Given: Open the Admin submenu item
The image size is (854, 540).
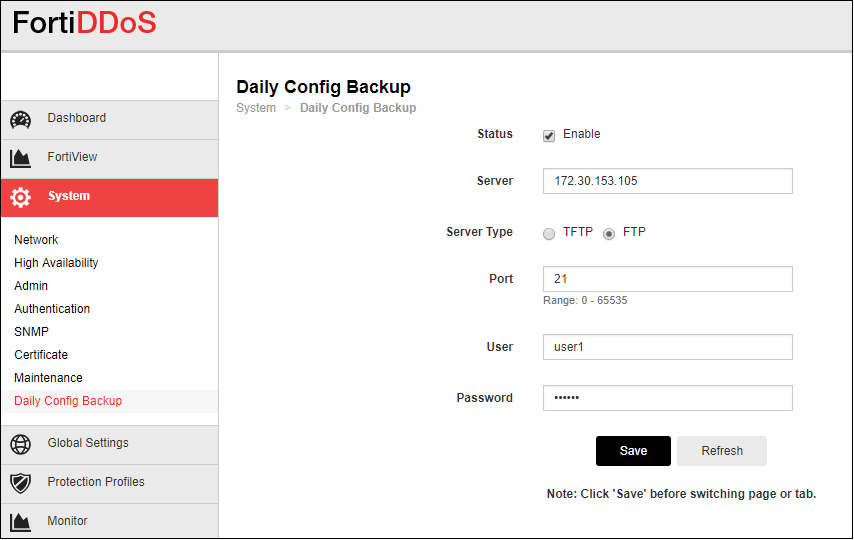Looking at the screenshot, I should pyautogui.click(x=31, y=286).
